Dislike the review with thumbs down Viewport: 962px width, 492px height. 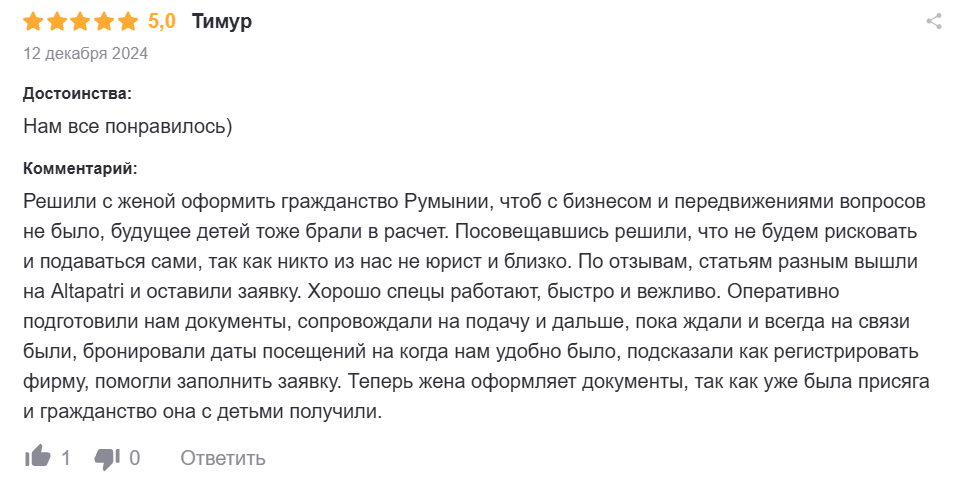tap(107, 458)
